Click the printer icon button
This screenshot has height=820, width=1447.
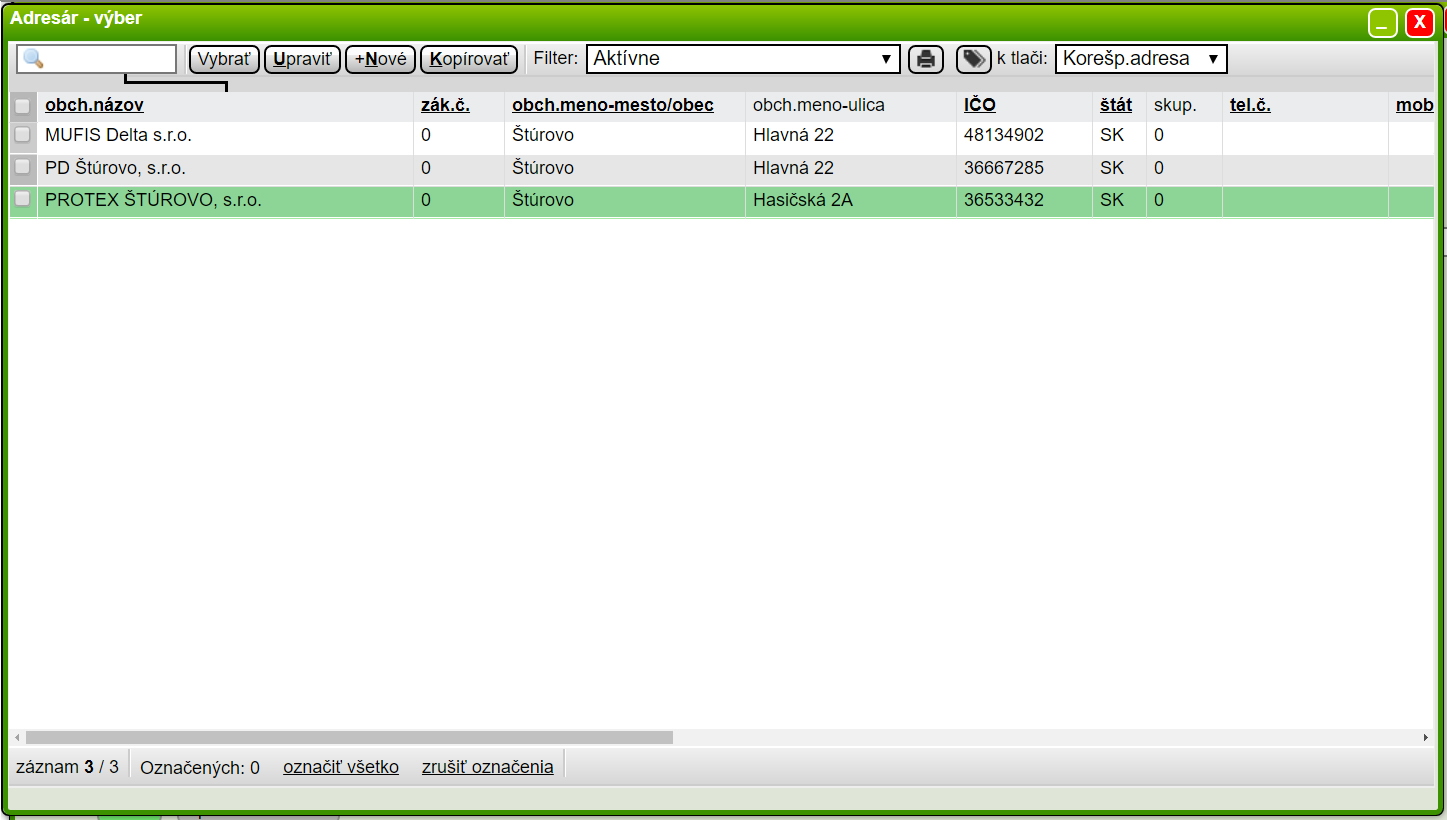(926, 59)
